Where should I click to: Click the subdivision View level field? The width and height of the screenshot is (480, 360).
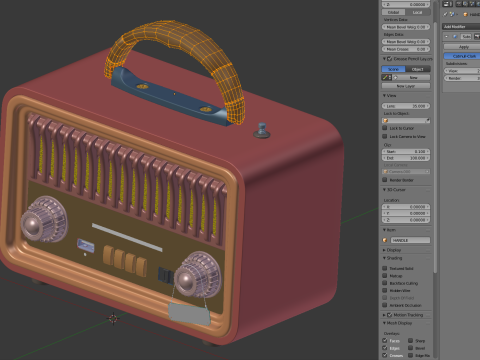coord(462,71)
